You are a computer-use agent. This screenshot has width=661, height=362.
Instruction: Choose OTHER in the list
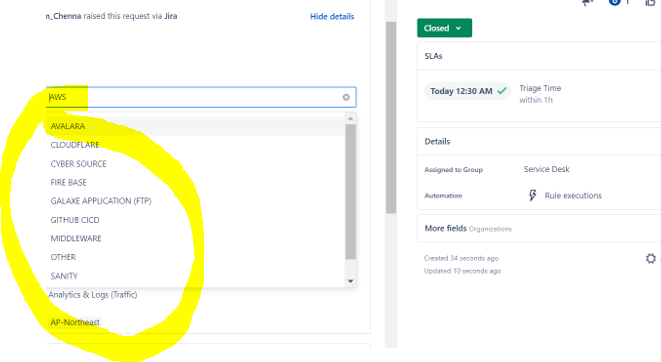[x=195, y=257]
